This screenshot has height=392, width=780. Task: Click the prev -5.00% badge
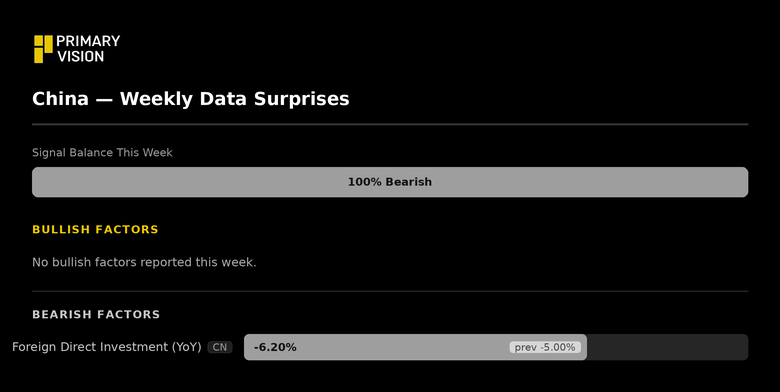click(545, 347)
